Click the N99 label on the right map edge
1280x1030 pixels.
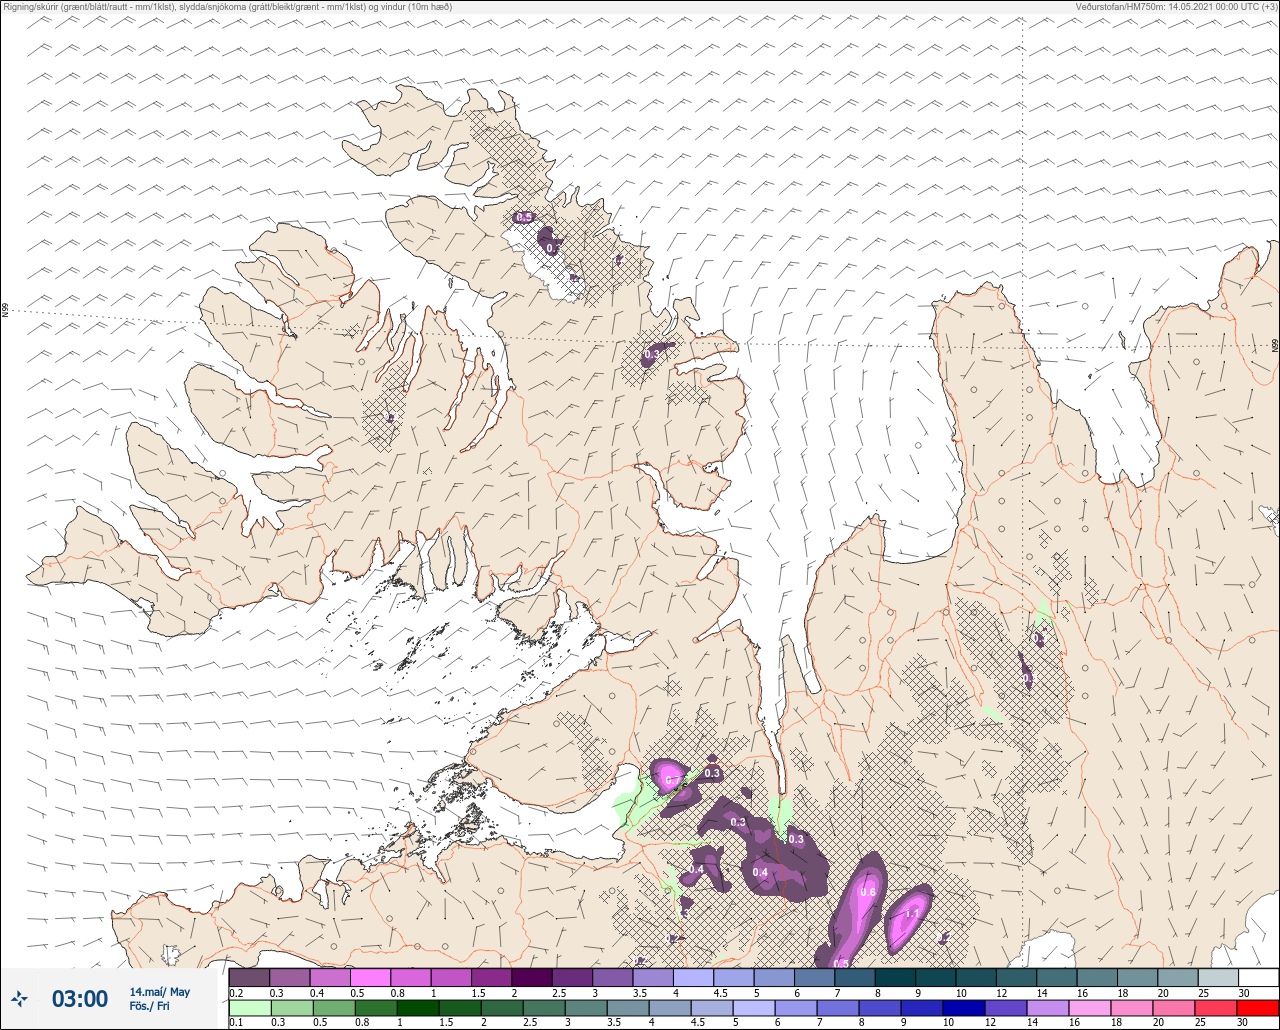tap(1275, 346)
